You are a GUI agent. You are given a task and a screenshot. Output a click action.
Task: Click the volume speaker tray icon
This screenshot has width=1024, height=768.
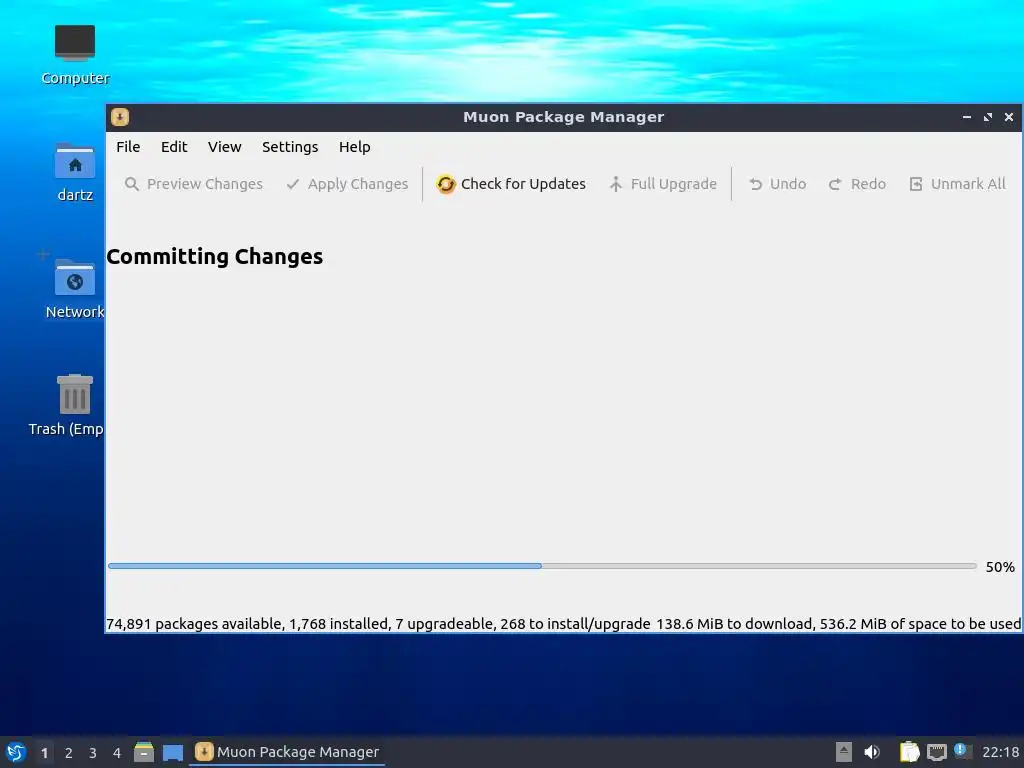(872, 752)
